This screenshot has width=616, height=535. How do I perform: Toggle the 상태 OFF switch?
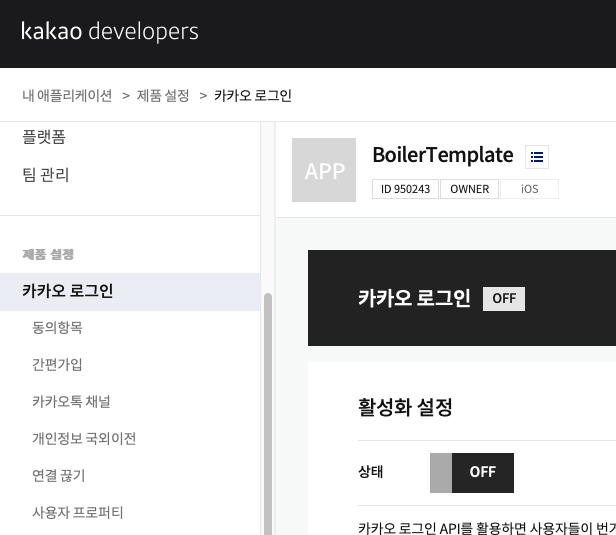point(472,473)
